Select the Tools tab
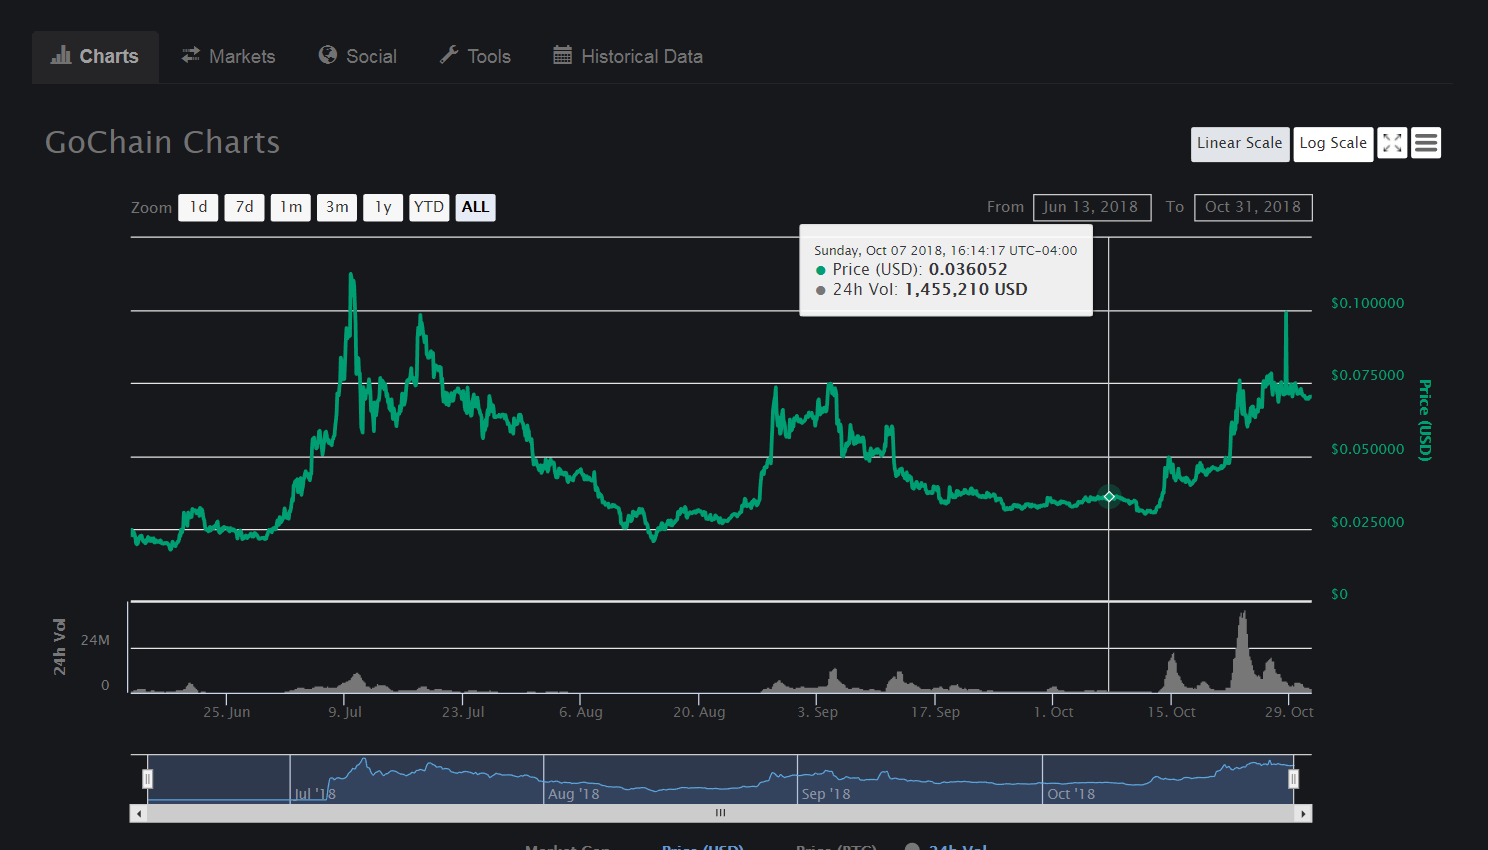Image resolution: width=1488 pixels, height=850 pixels. tap(475, 57)
